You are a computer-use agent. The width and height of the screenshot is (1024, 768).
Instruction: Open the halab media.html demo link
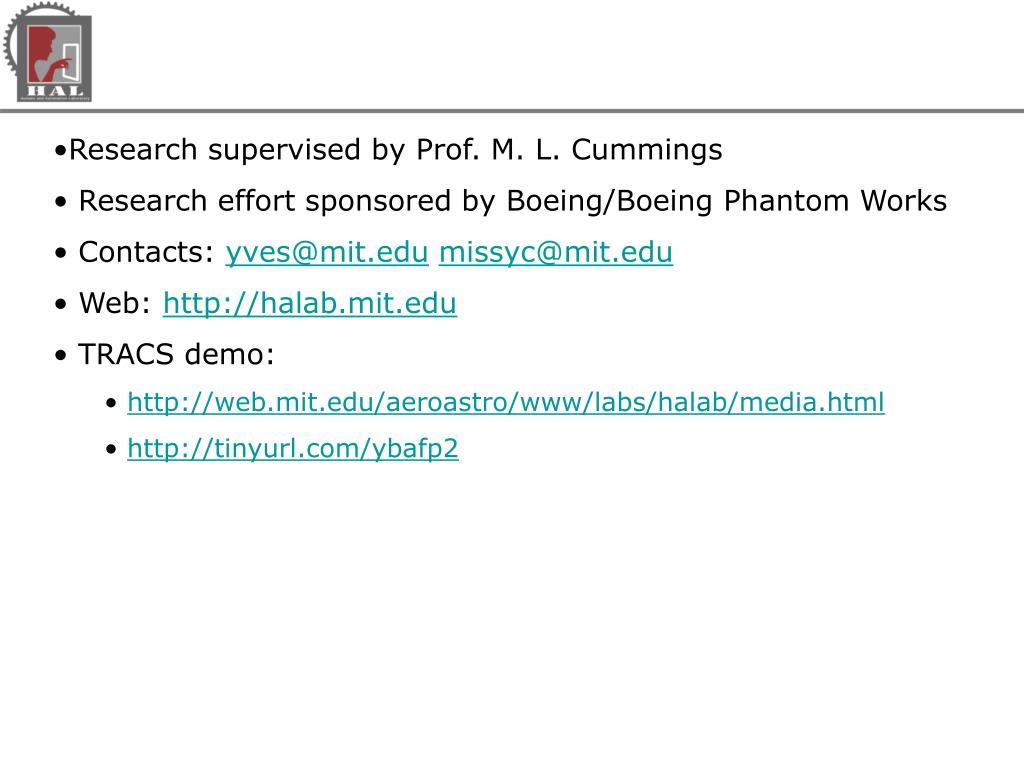[506, 402]
